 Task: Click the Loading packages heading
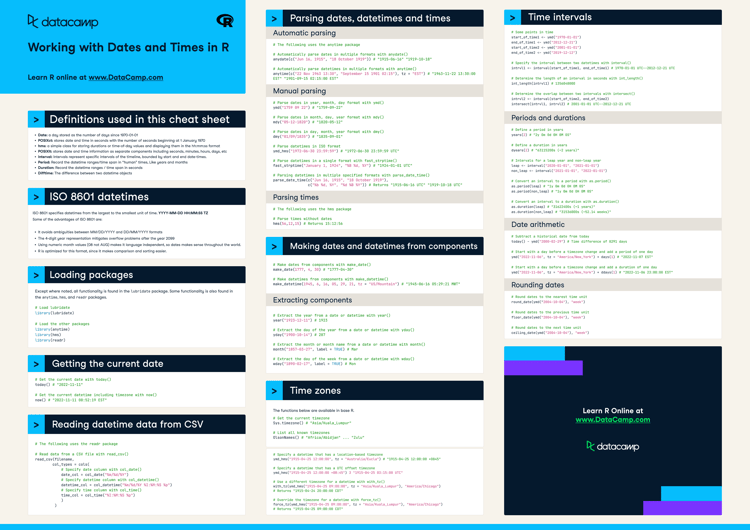click(x=91, y=275)
